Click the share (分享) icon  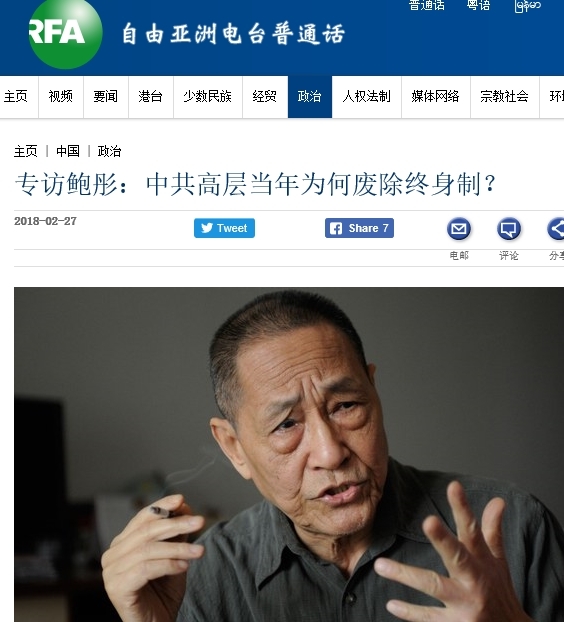(x=556, y=229)
